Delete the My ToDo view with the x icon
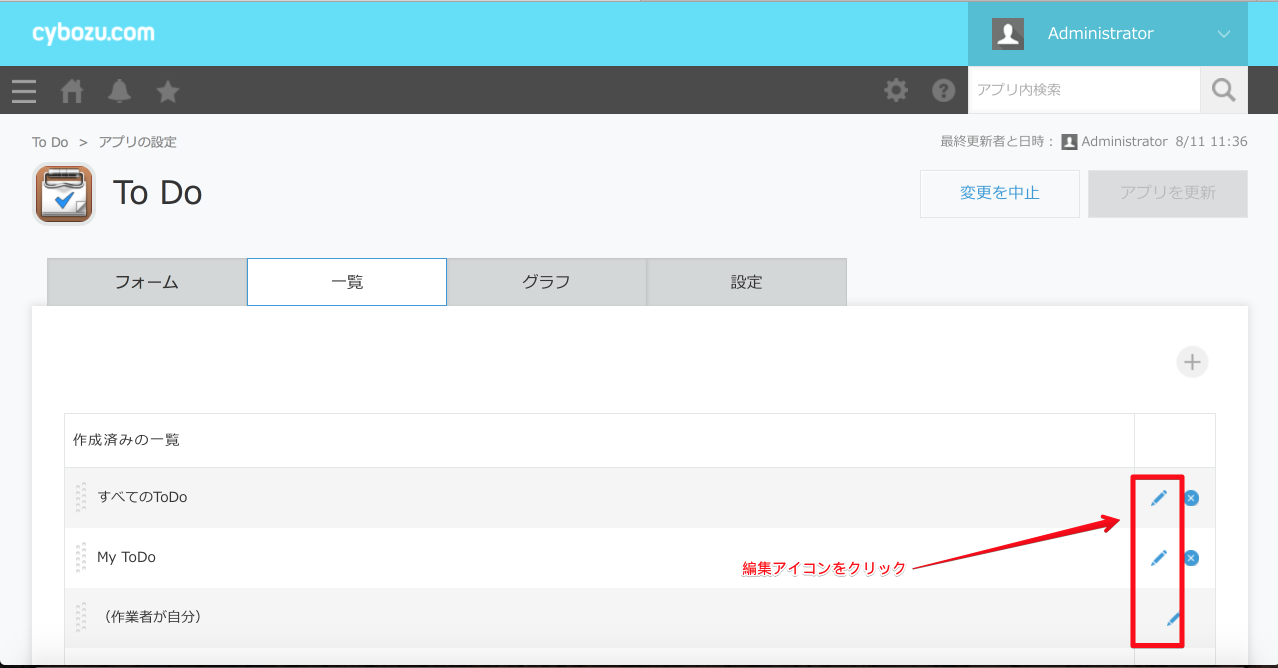Viewport: 1278px width, 668px height. [1191, 557]
